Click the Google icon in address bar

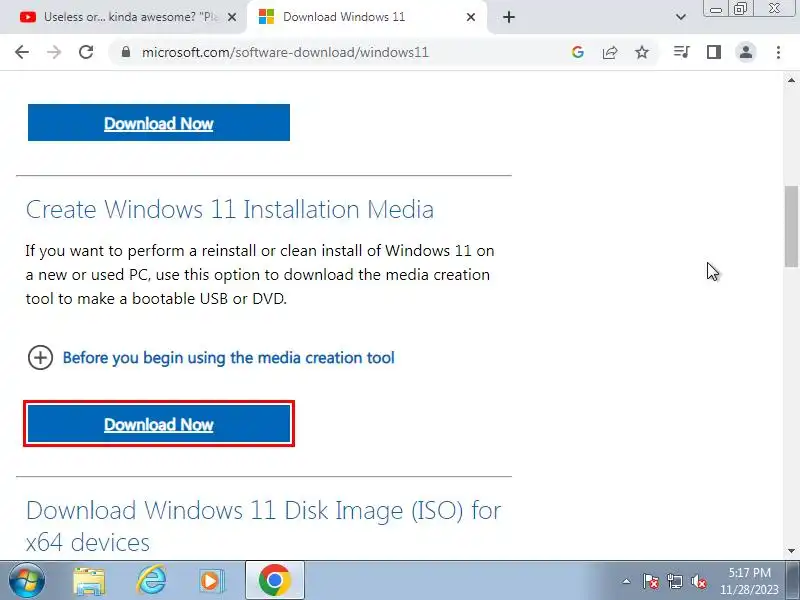[x=578, y=52]
